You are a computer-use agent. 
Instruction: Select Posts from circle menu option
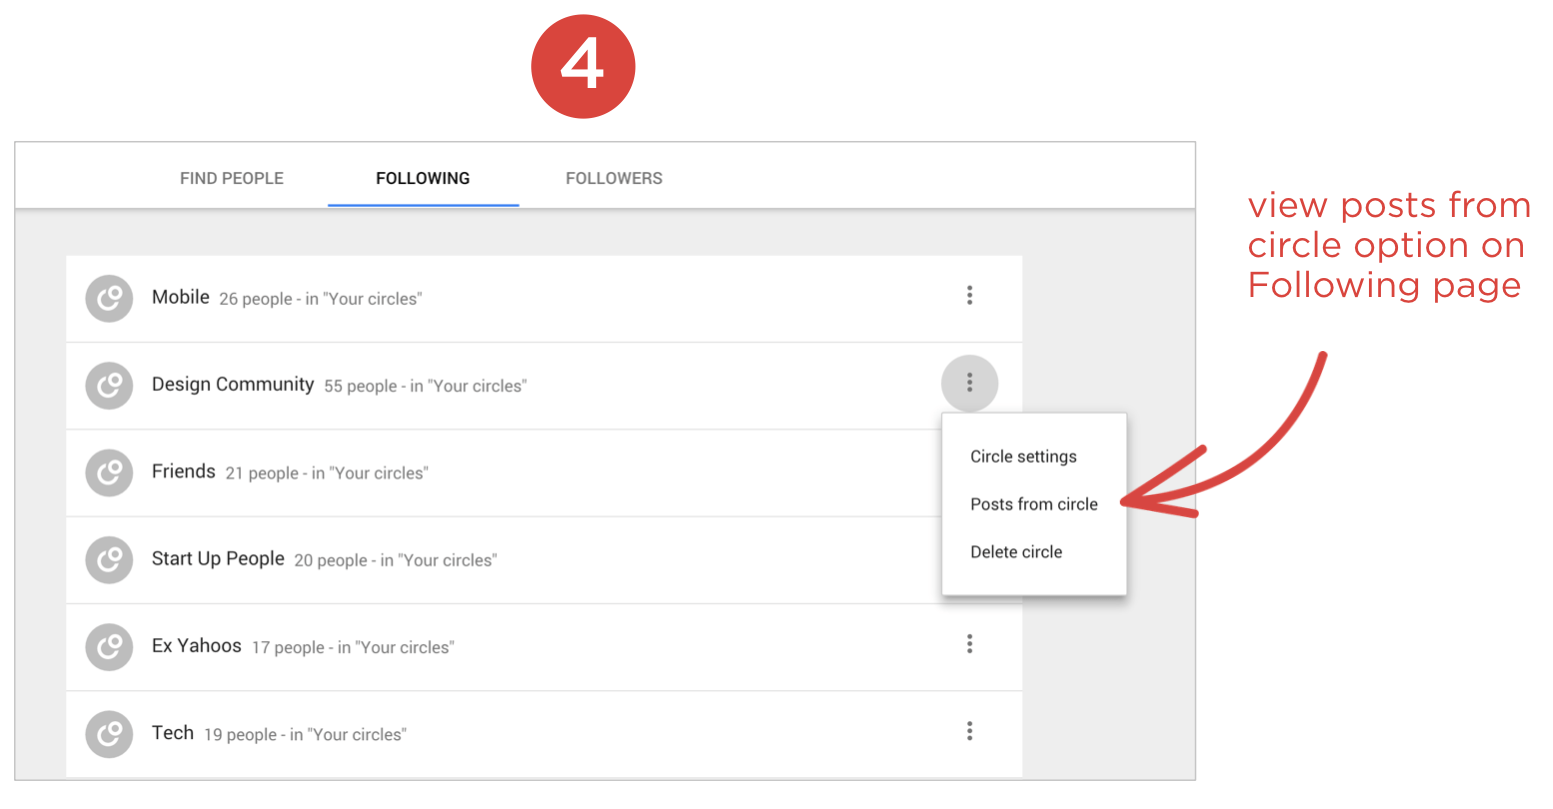pos(1034,504)
